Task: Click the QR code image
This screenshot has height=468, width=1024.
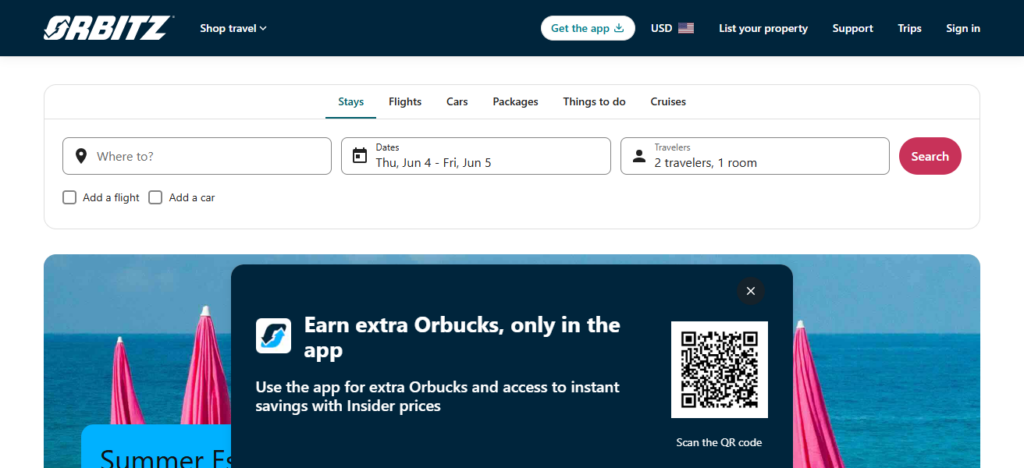Action: 719,369
